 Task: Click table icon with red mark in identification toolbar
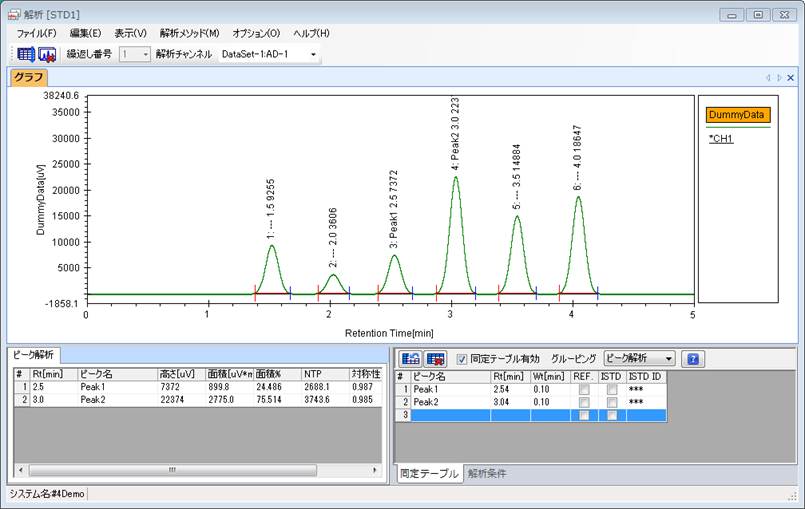coord(435,358)
